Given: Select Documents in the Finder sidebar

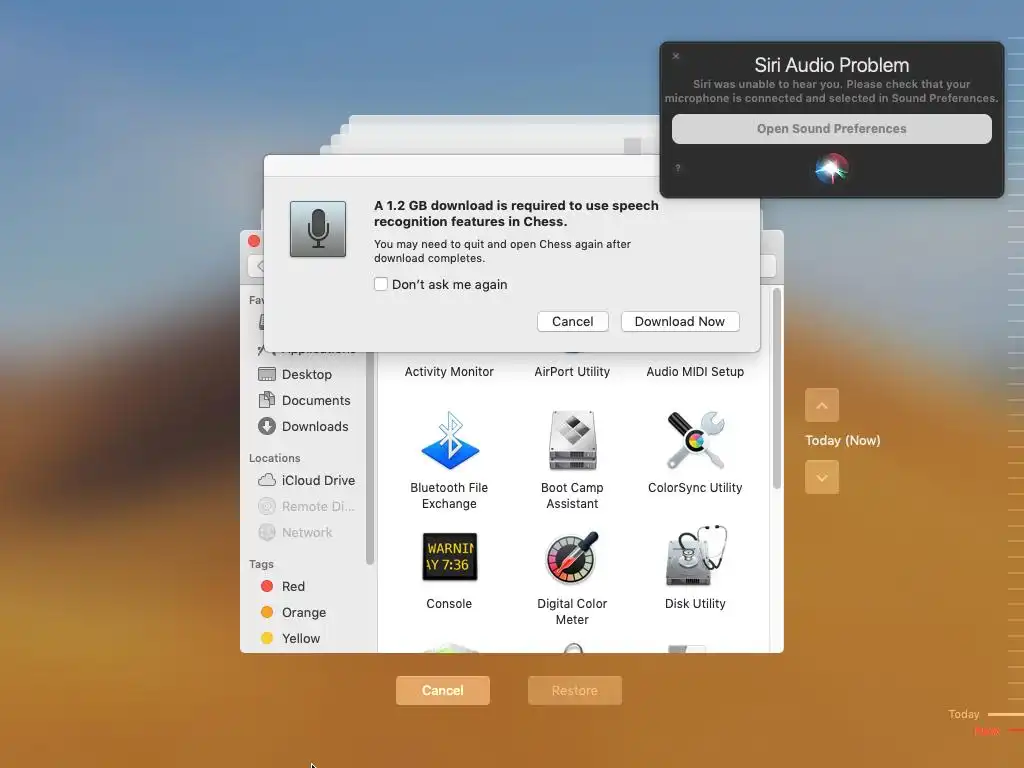Looking at the screenshot, I should coord(304,400).
